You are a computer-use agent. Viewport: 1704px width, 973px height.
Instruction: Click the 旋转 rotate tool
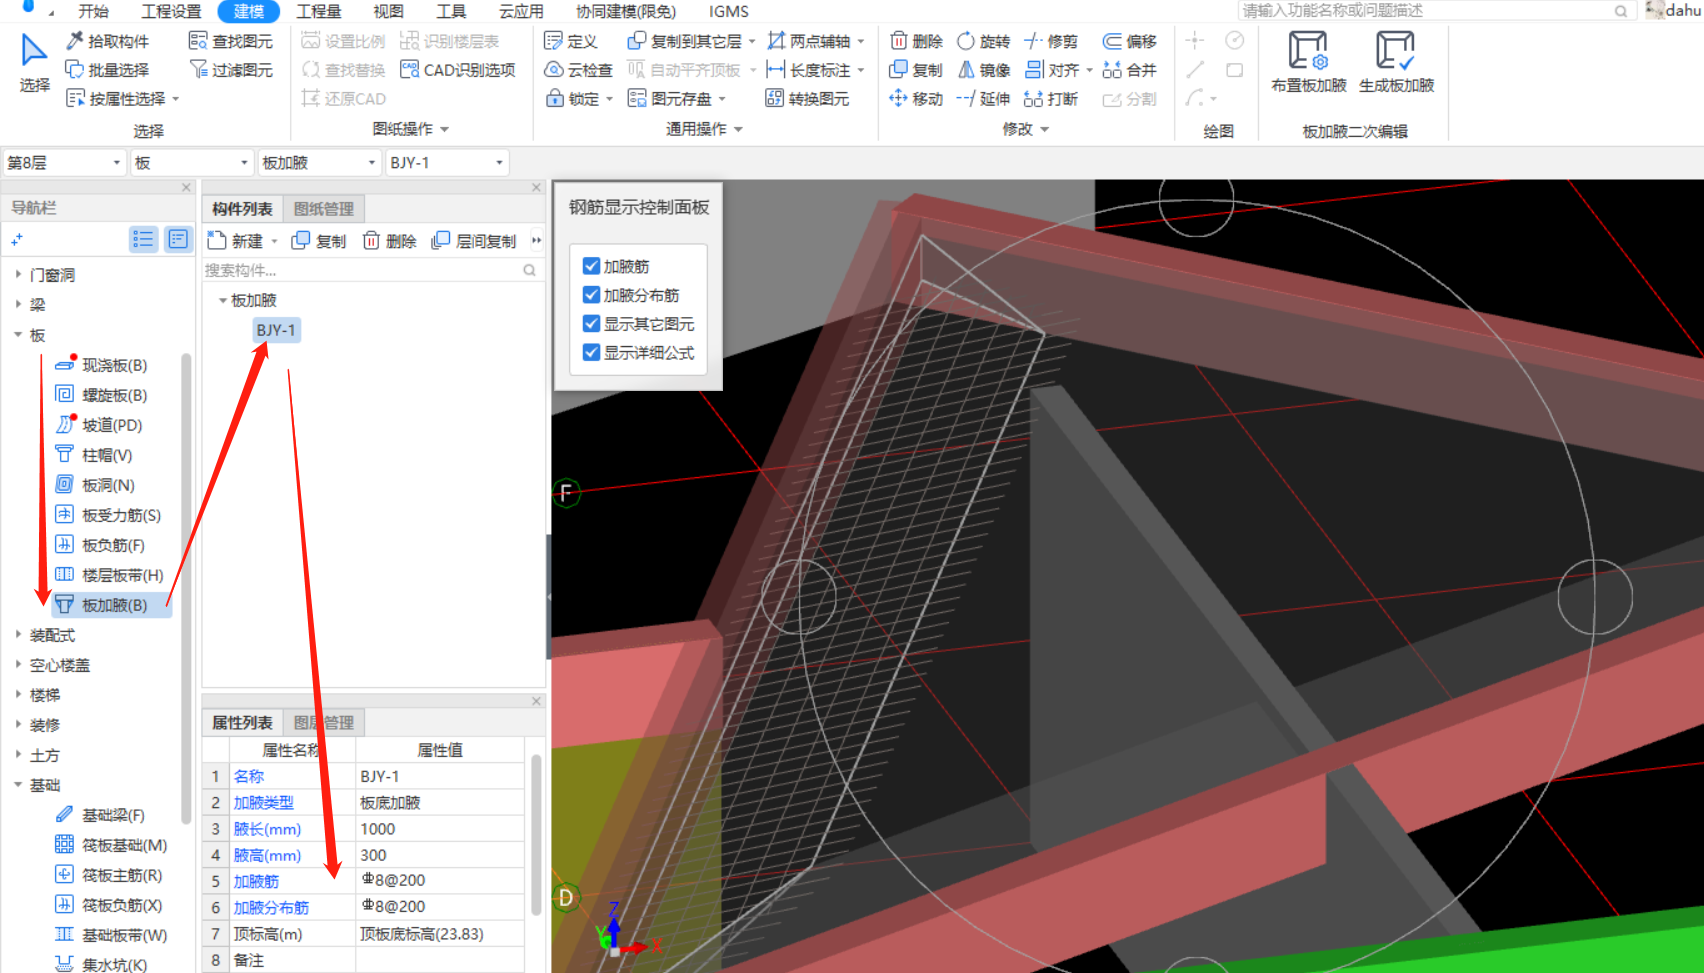pyautogui.click(x=984, y=41)
